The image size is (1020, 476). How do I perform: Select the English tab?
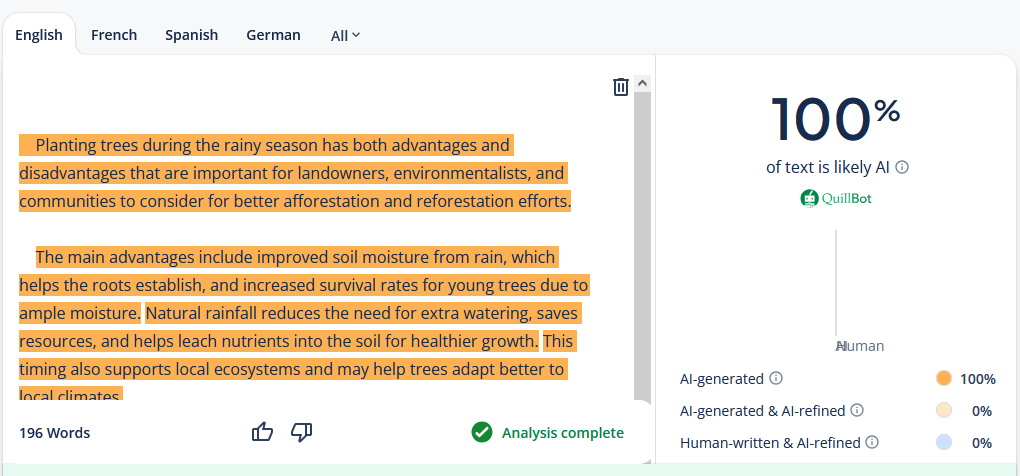coord(39,34)
